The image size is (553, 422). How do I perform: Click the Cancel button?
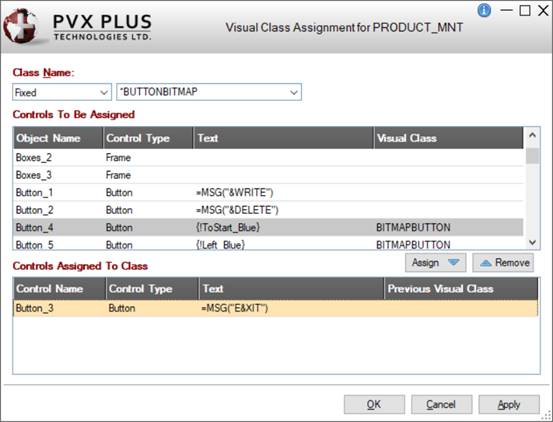coord(442,404)
